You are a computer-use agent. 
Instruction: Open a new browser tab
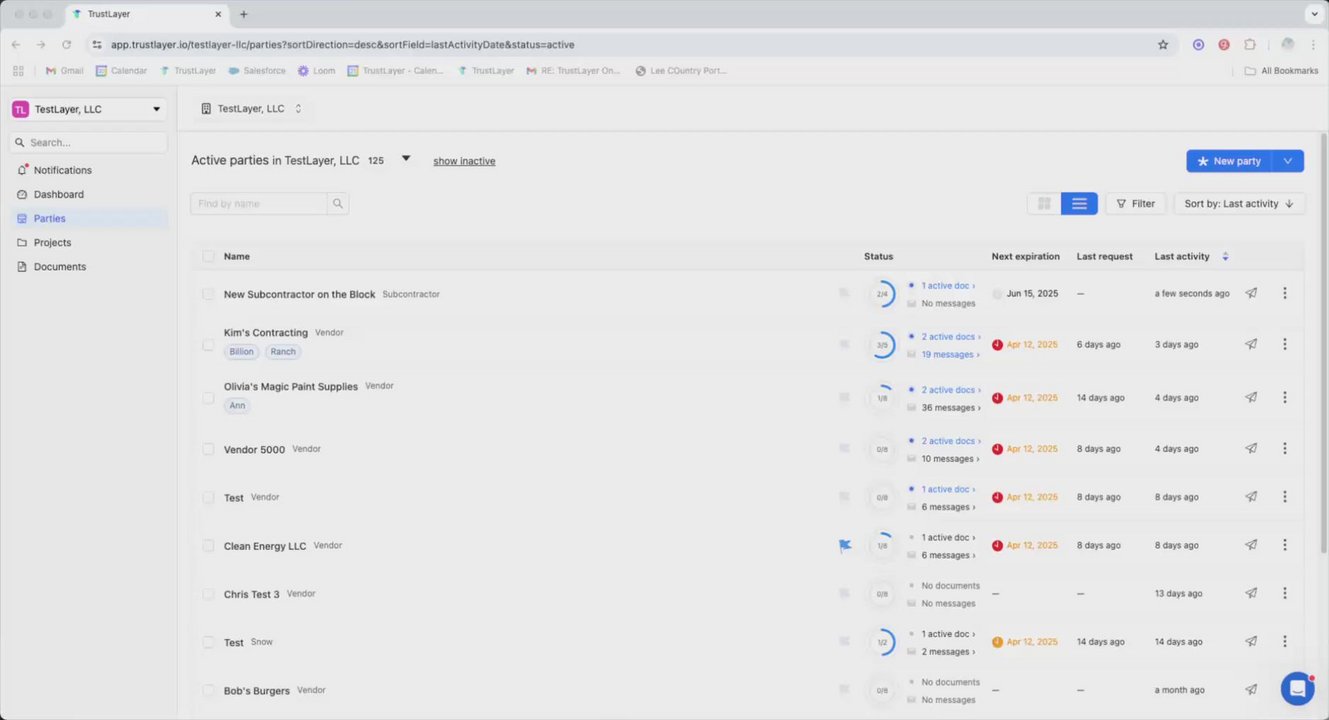pyautogui.click(x=243, y=14)
